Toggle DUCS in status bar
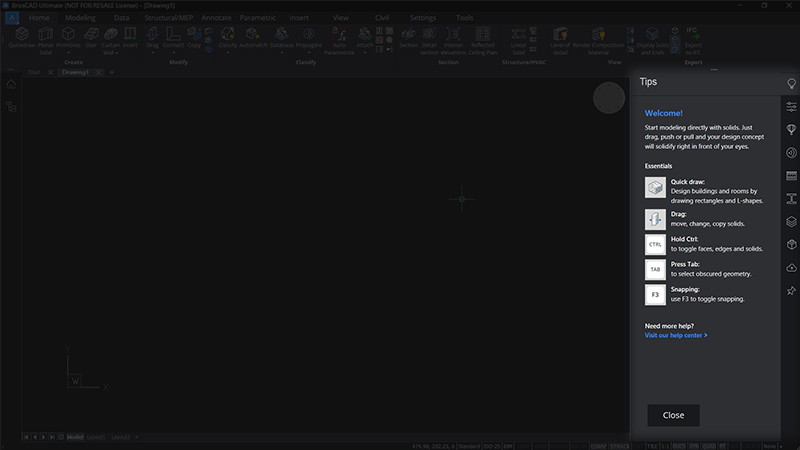Screen dimensions: 800x450 [x=679, y=446]
